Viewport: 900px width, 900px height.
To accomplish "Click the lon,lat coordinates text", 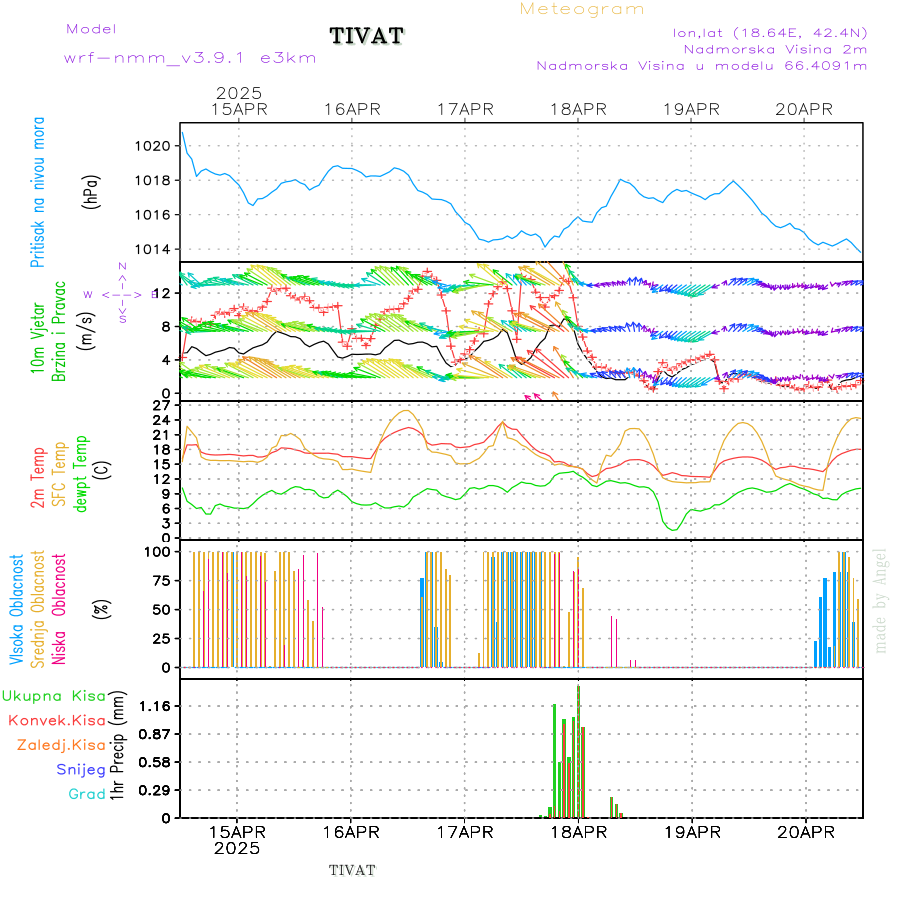I will [769, 31].
